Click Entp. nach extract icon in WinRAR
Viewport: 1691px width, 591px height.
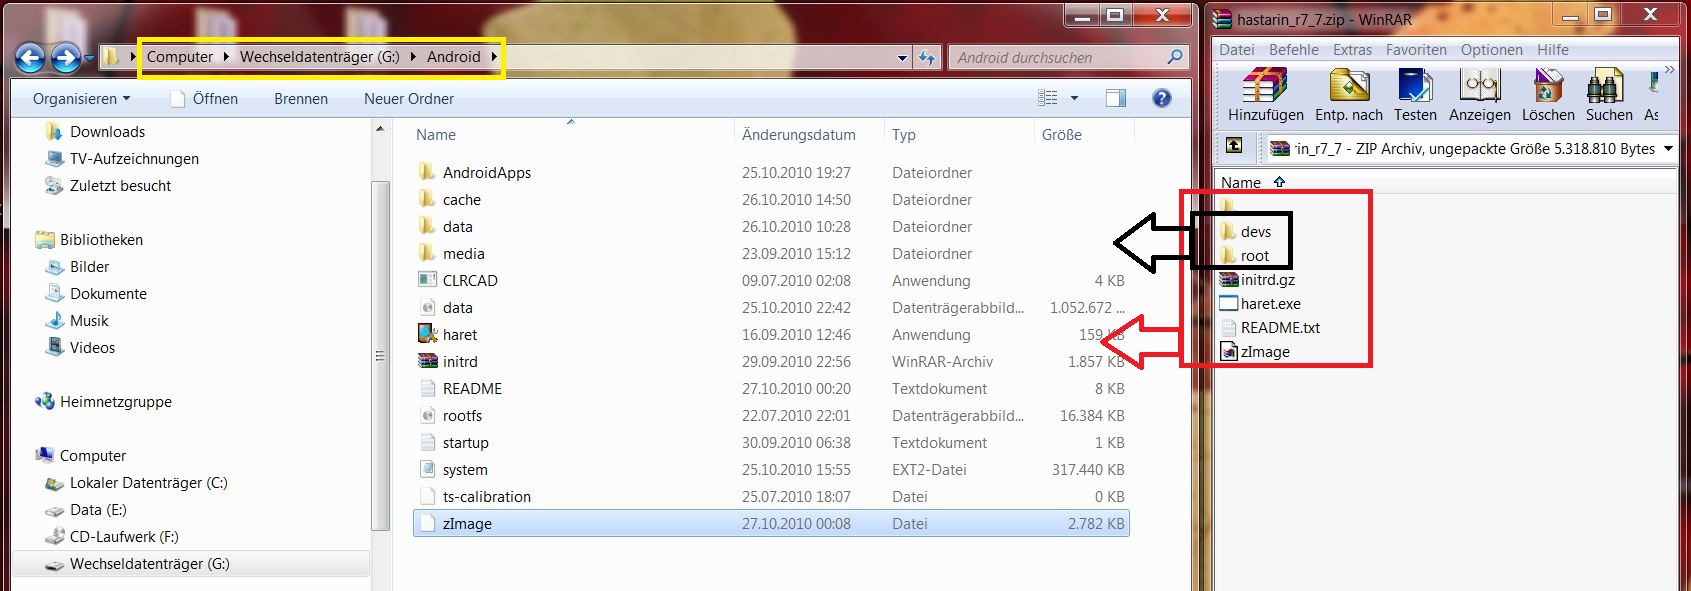(1349, 86)
